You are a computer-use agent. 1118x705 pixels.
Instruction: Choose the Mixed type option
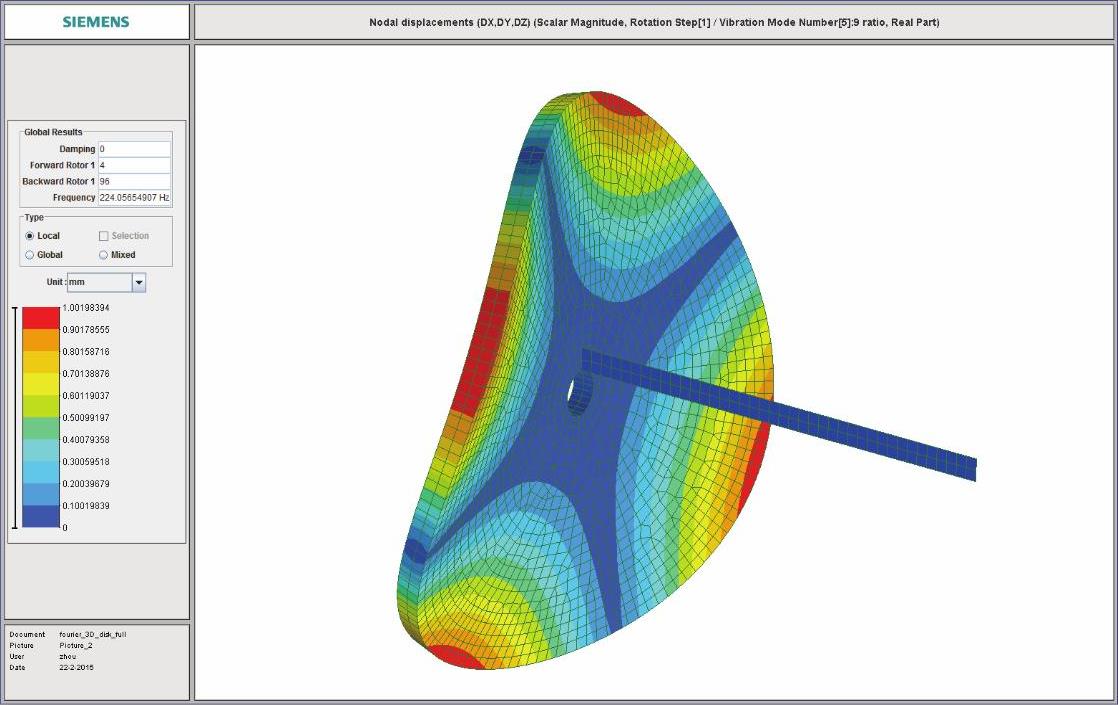(104, 255)
